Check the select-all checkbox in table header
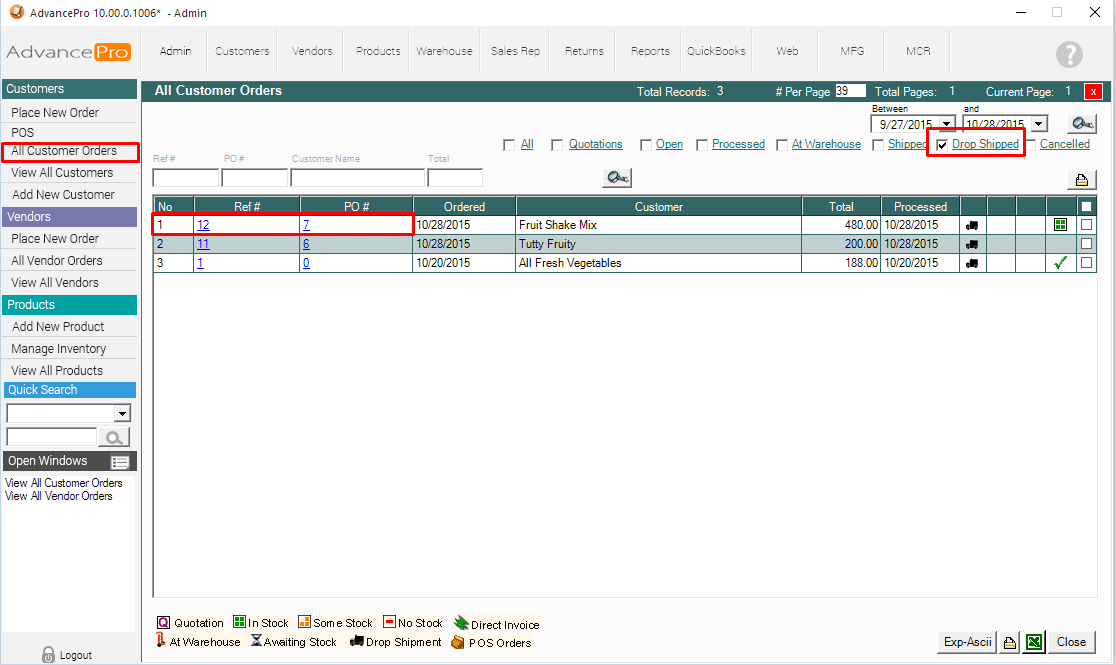 point(1086,207)
